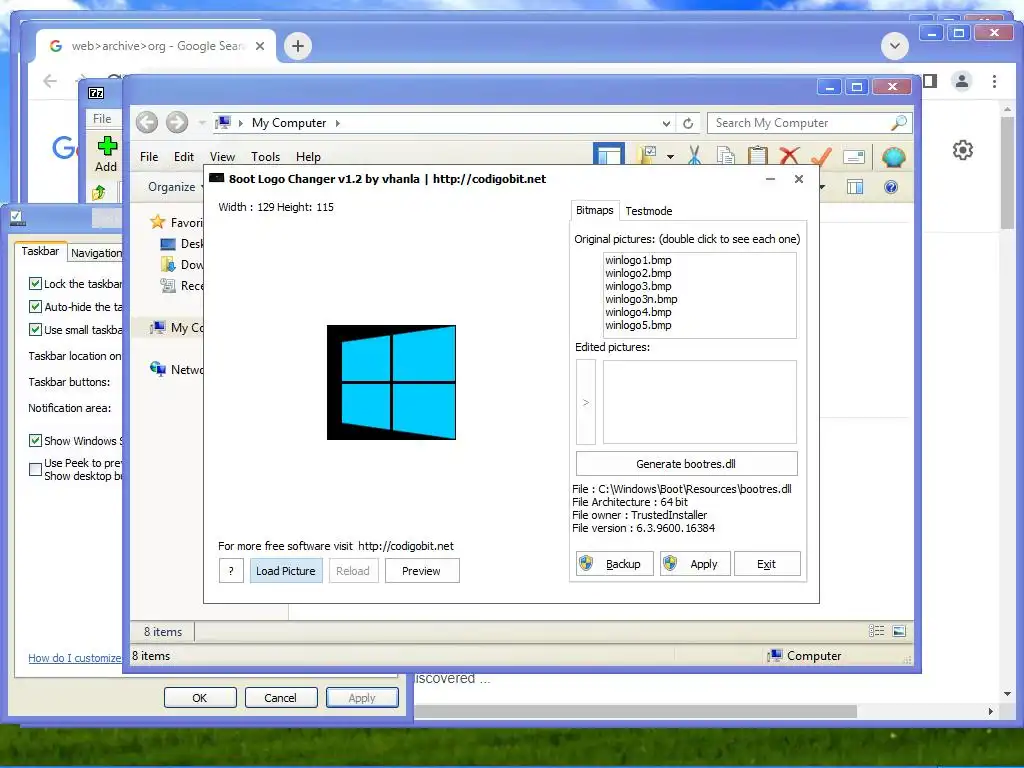Image resolution: width=1024 pixels, height=768 pixels.
Task: Open the File menu in Explorer
Action: (x=149, y=157)
